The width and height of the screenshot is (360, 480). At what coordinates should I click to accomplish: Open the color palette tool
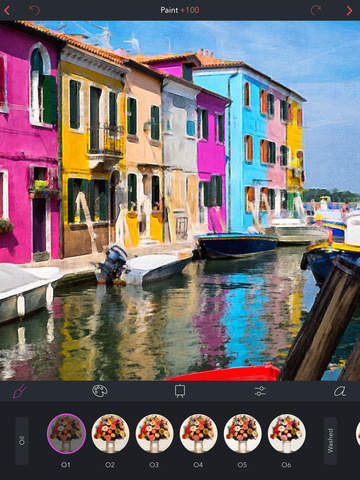click(x=100, y=391)
